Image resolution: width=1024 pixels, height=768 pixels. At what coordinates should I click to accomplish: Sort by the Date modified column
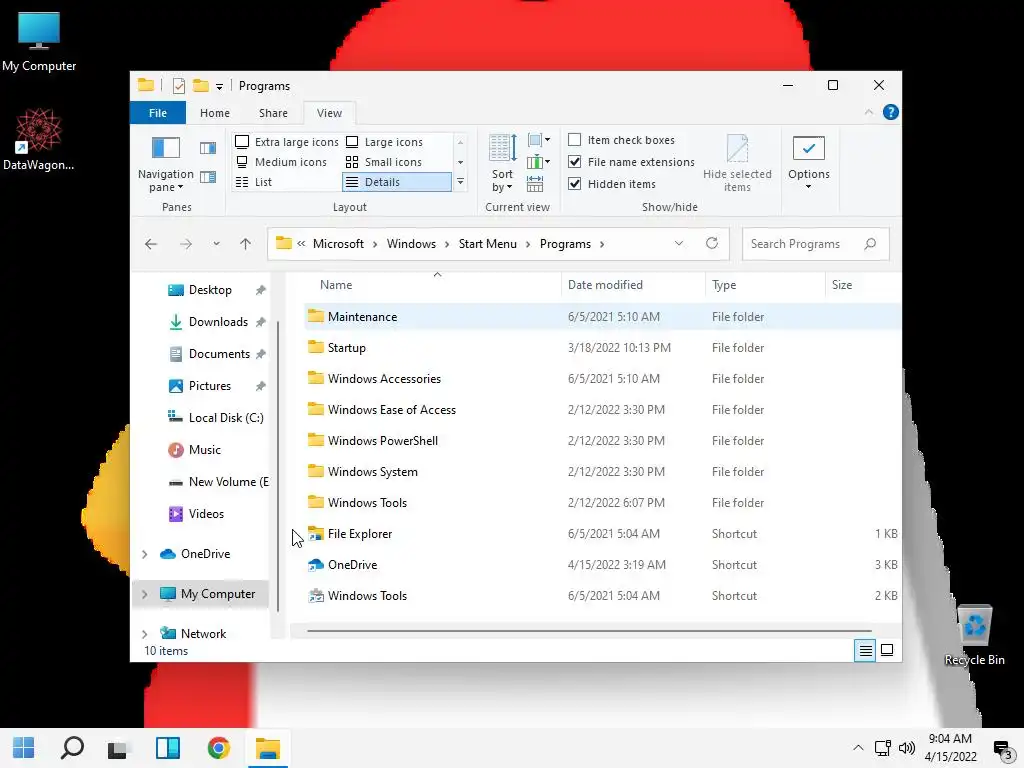[x=633, y=285]
